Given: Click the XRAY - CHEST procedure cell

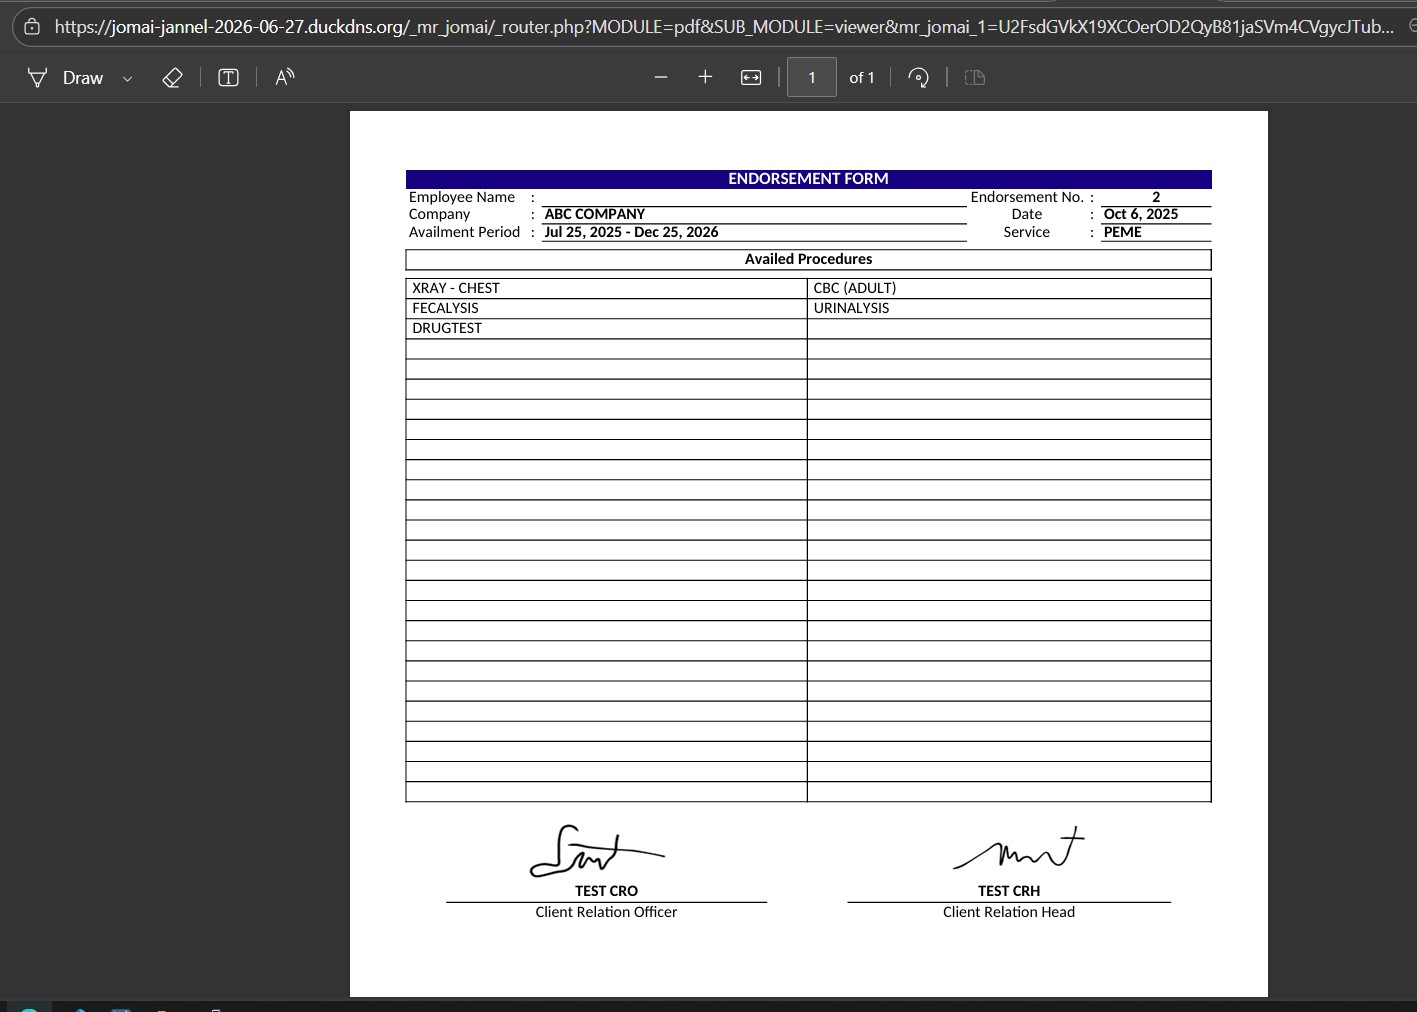Looking at the screenshot, I should 606,288.
